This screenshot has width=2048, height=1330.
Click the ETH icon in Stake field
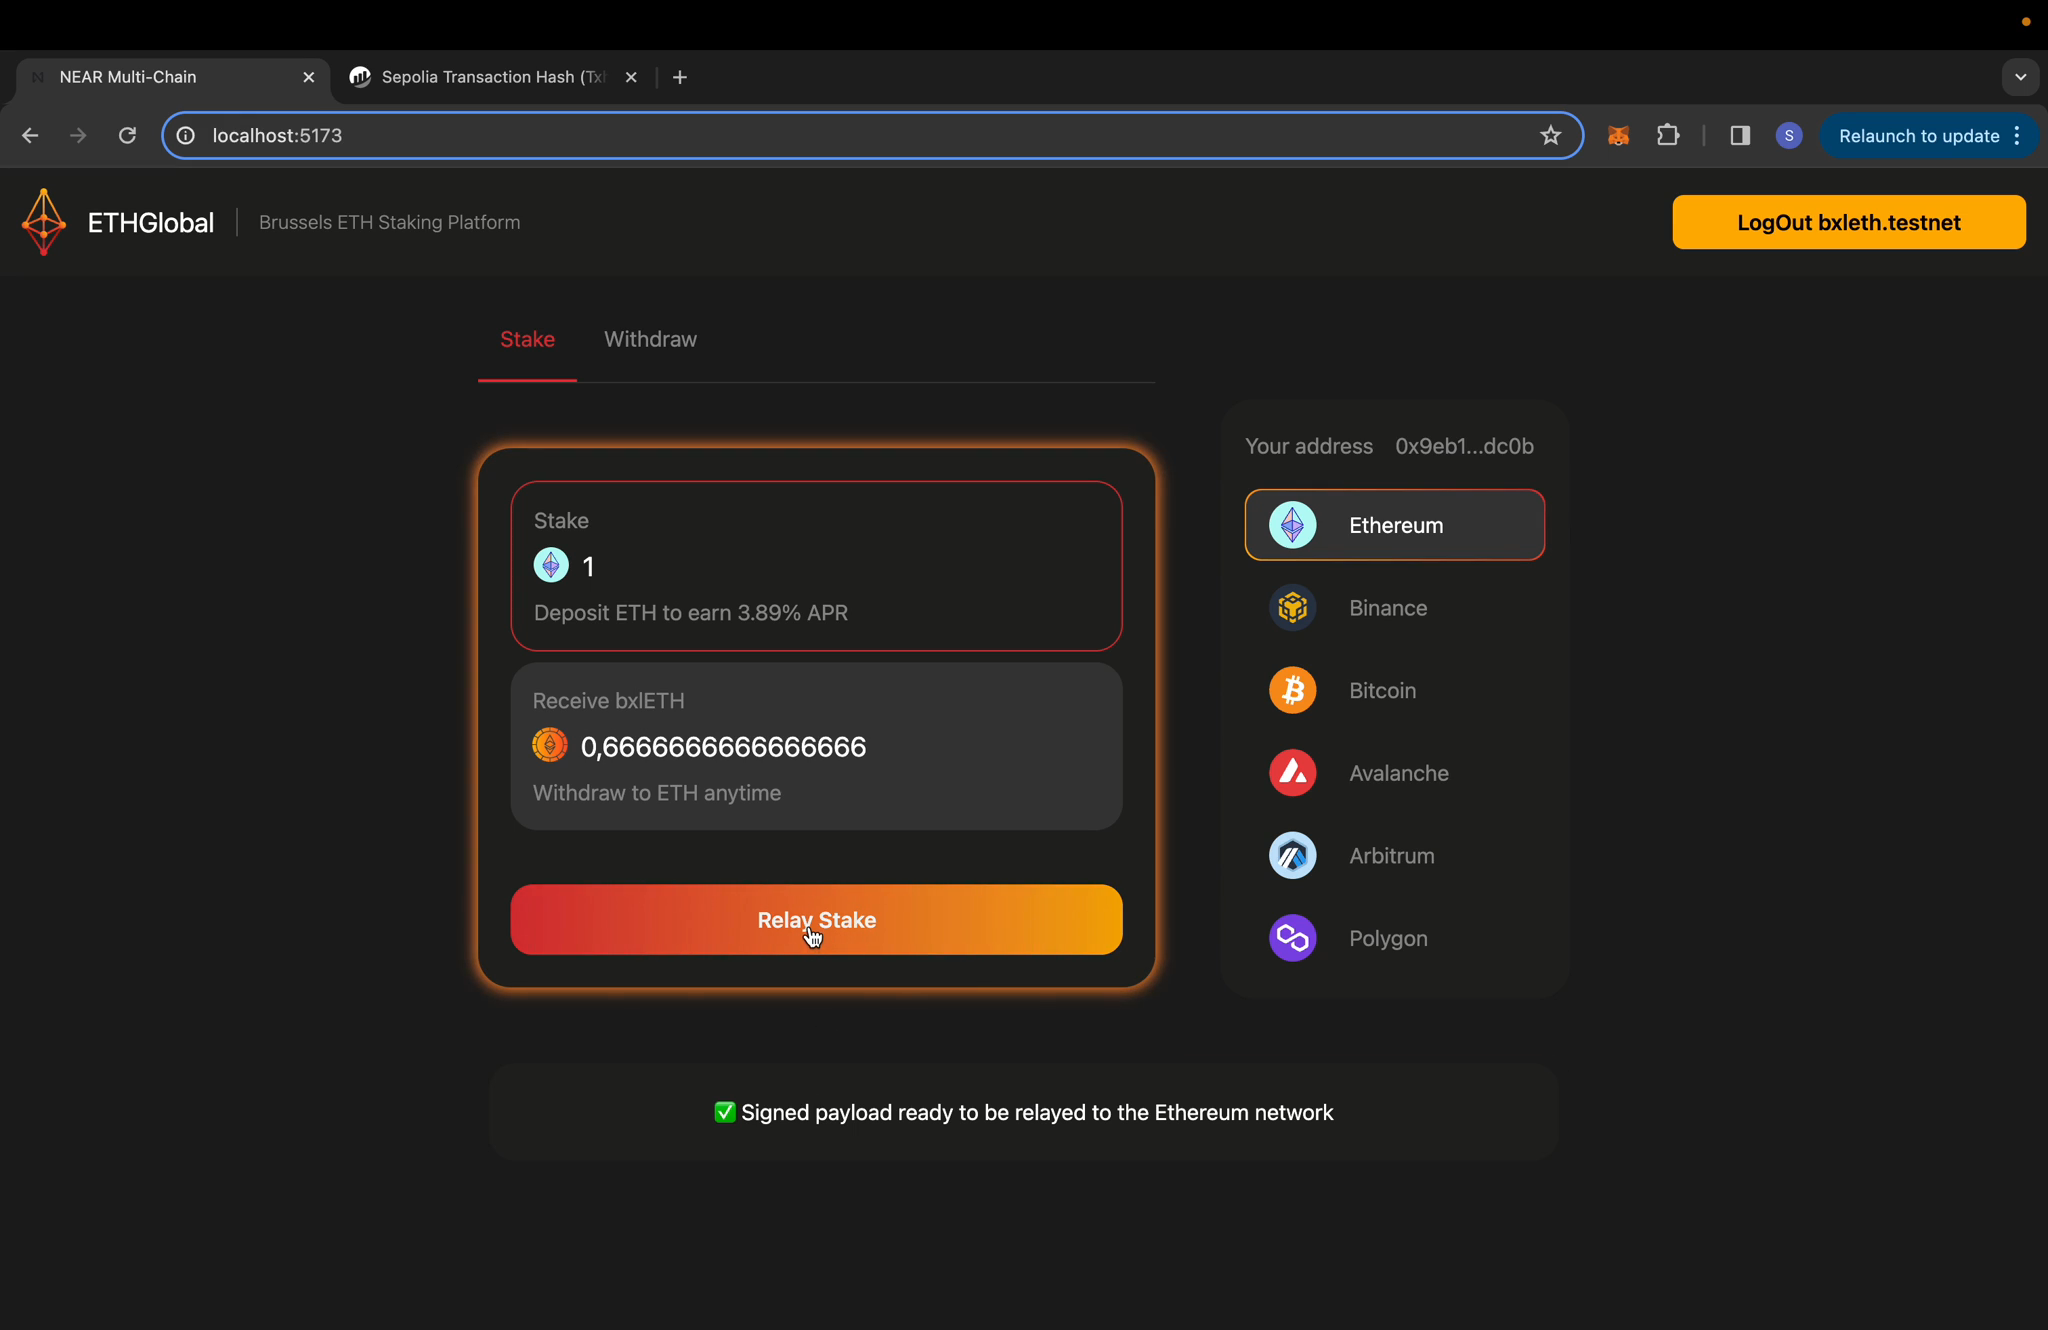(551, 566)
